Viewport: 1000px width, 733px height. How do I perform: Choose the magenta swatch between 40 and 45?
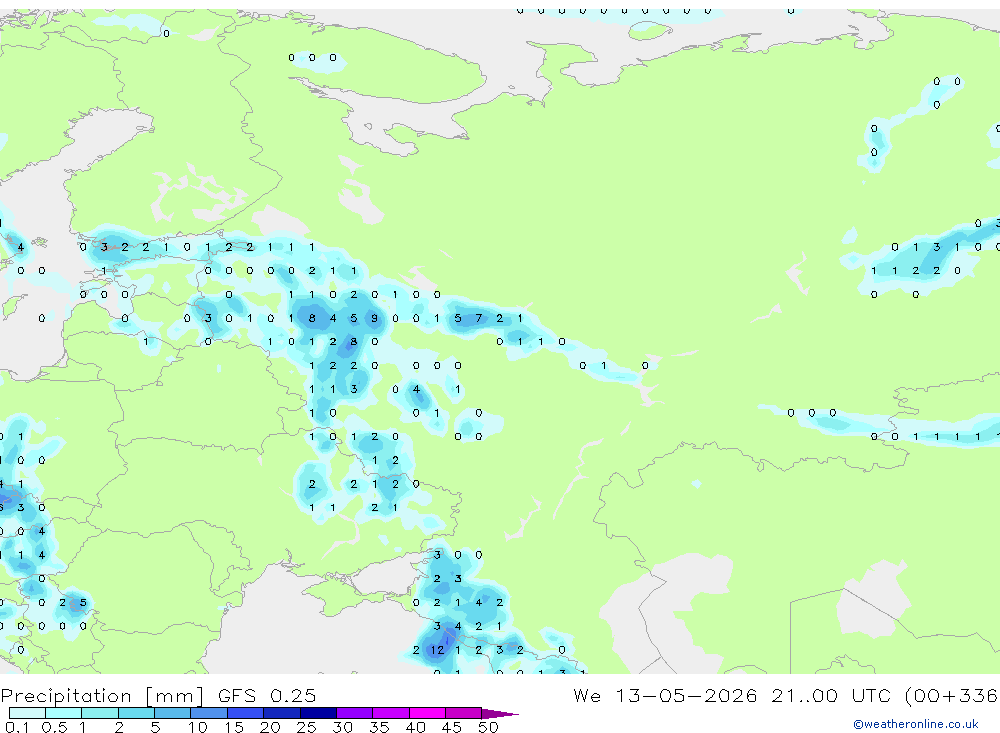point(427,713)
